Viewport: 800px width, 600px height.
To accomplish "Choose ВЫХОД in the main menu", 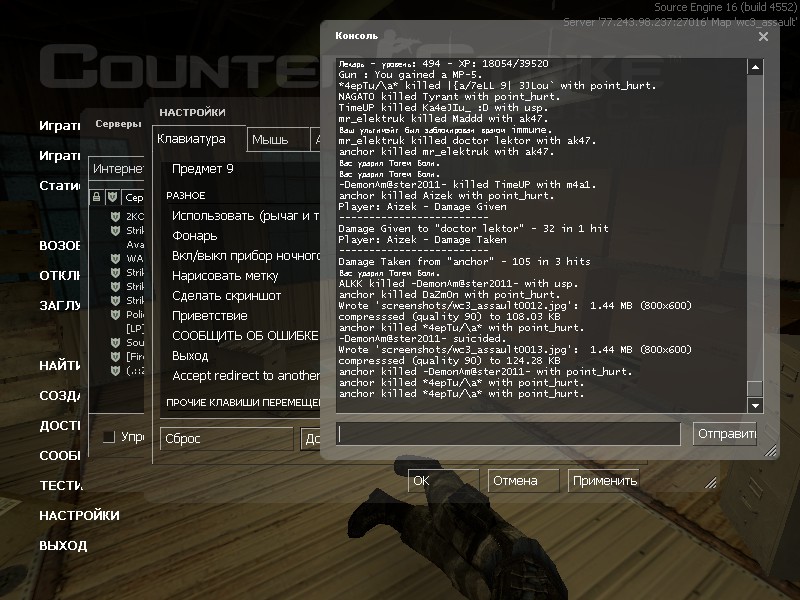I will tap(63, 545).
